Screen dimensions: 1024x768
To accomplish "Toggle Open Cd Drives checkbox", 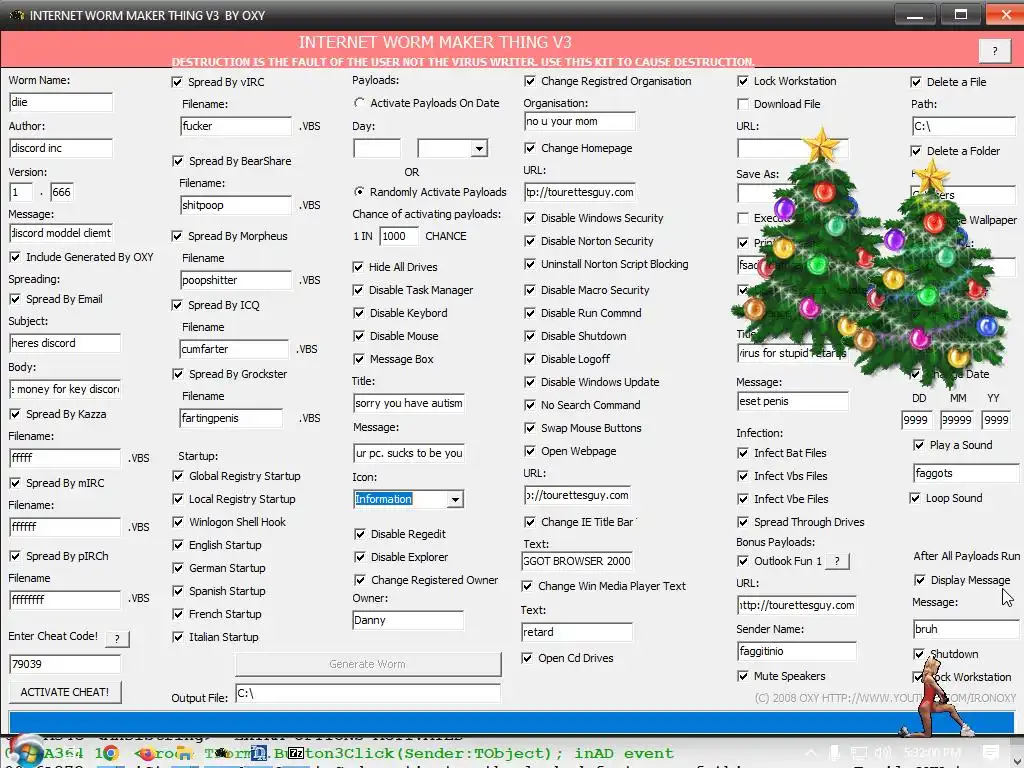I will [x=527, y=658].
